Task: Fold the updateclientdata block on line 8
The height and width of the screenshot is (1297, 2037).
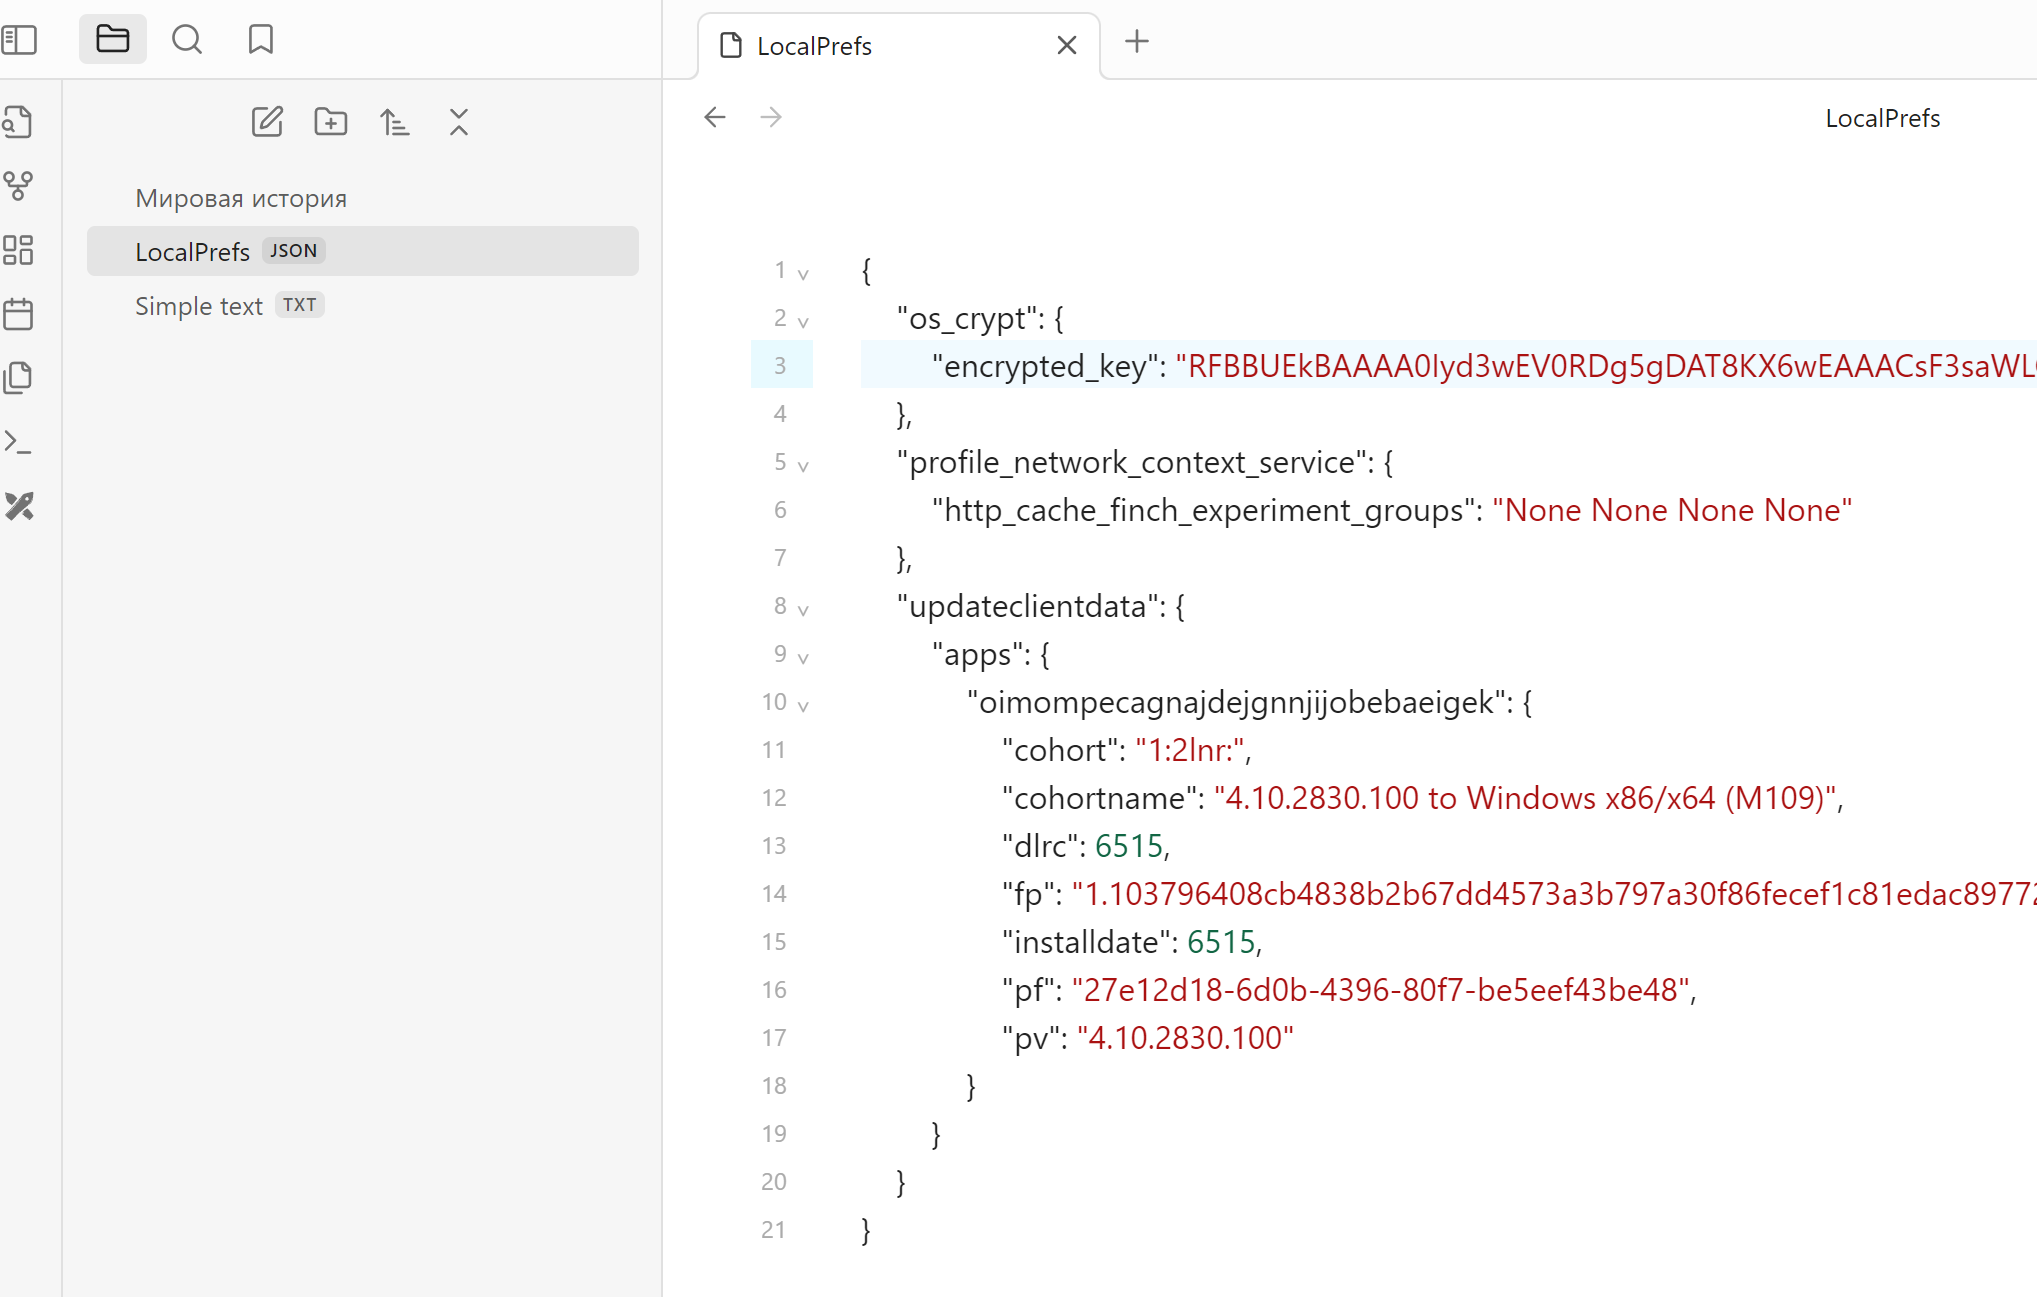Action: pos(803,609)
